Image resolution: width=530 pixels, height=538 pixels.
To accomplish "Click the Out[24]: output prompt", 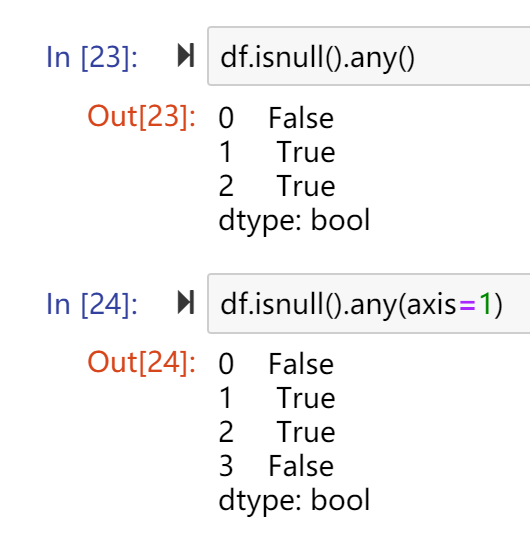I will (141, 362).
